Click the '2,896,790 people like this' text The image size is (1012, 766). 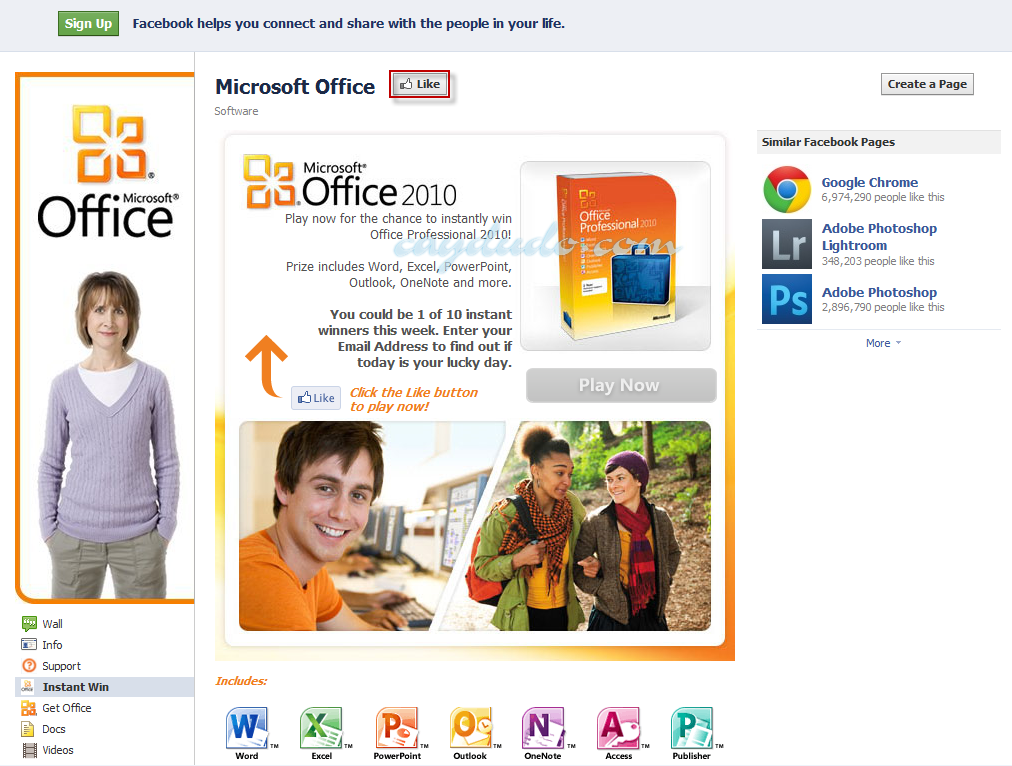882,307
